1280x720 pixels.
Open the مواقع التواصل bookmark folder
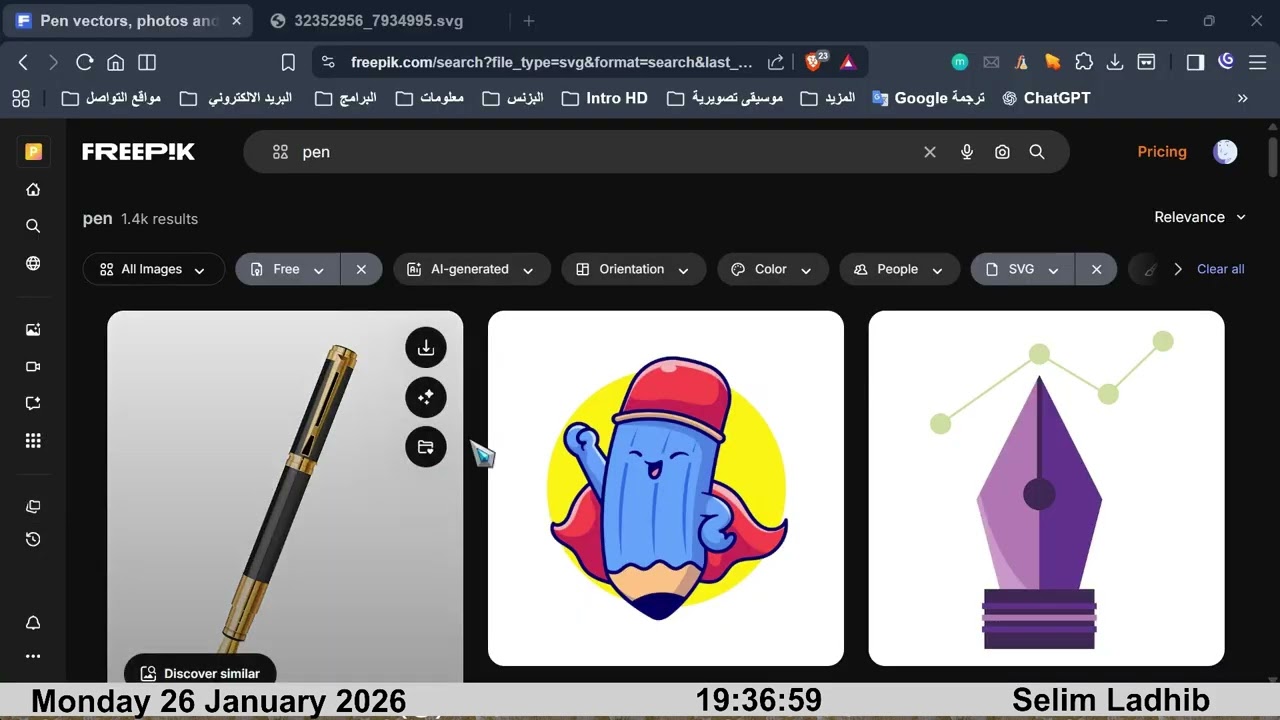[111, 98]
